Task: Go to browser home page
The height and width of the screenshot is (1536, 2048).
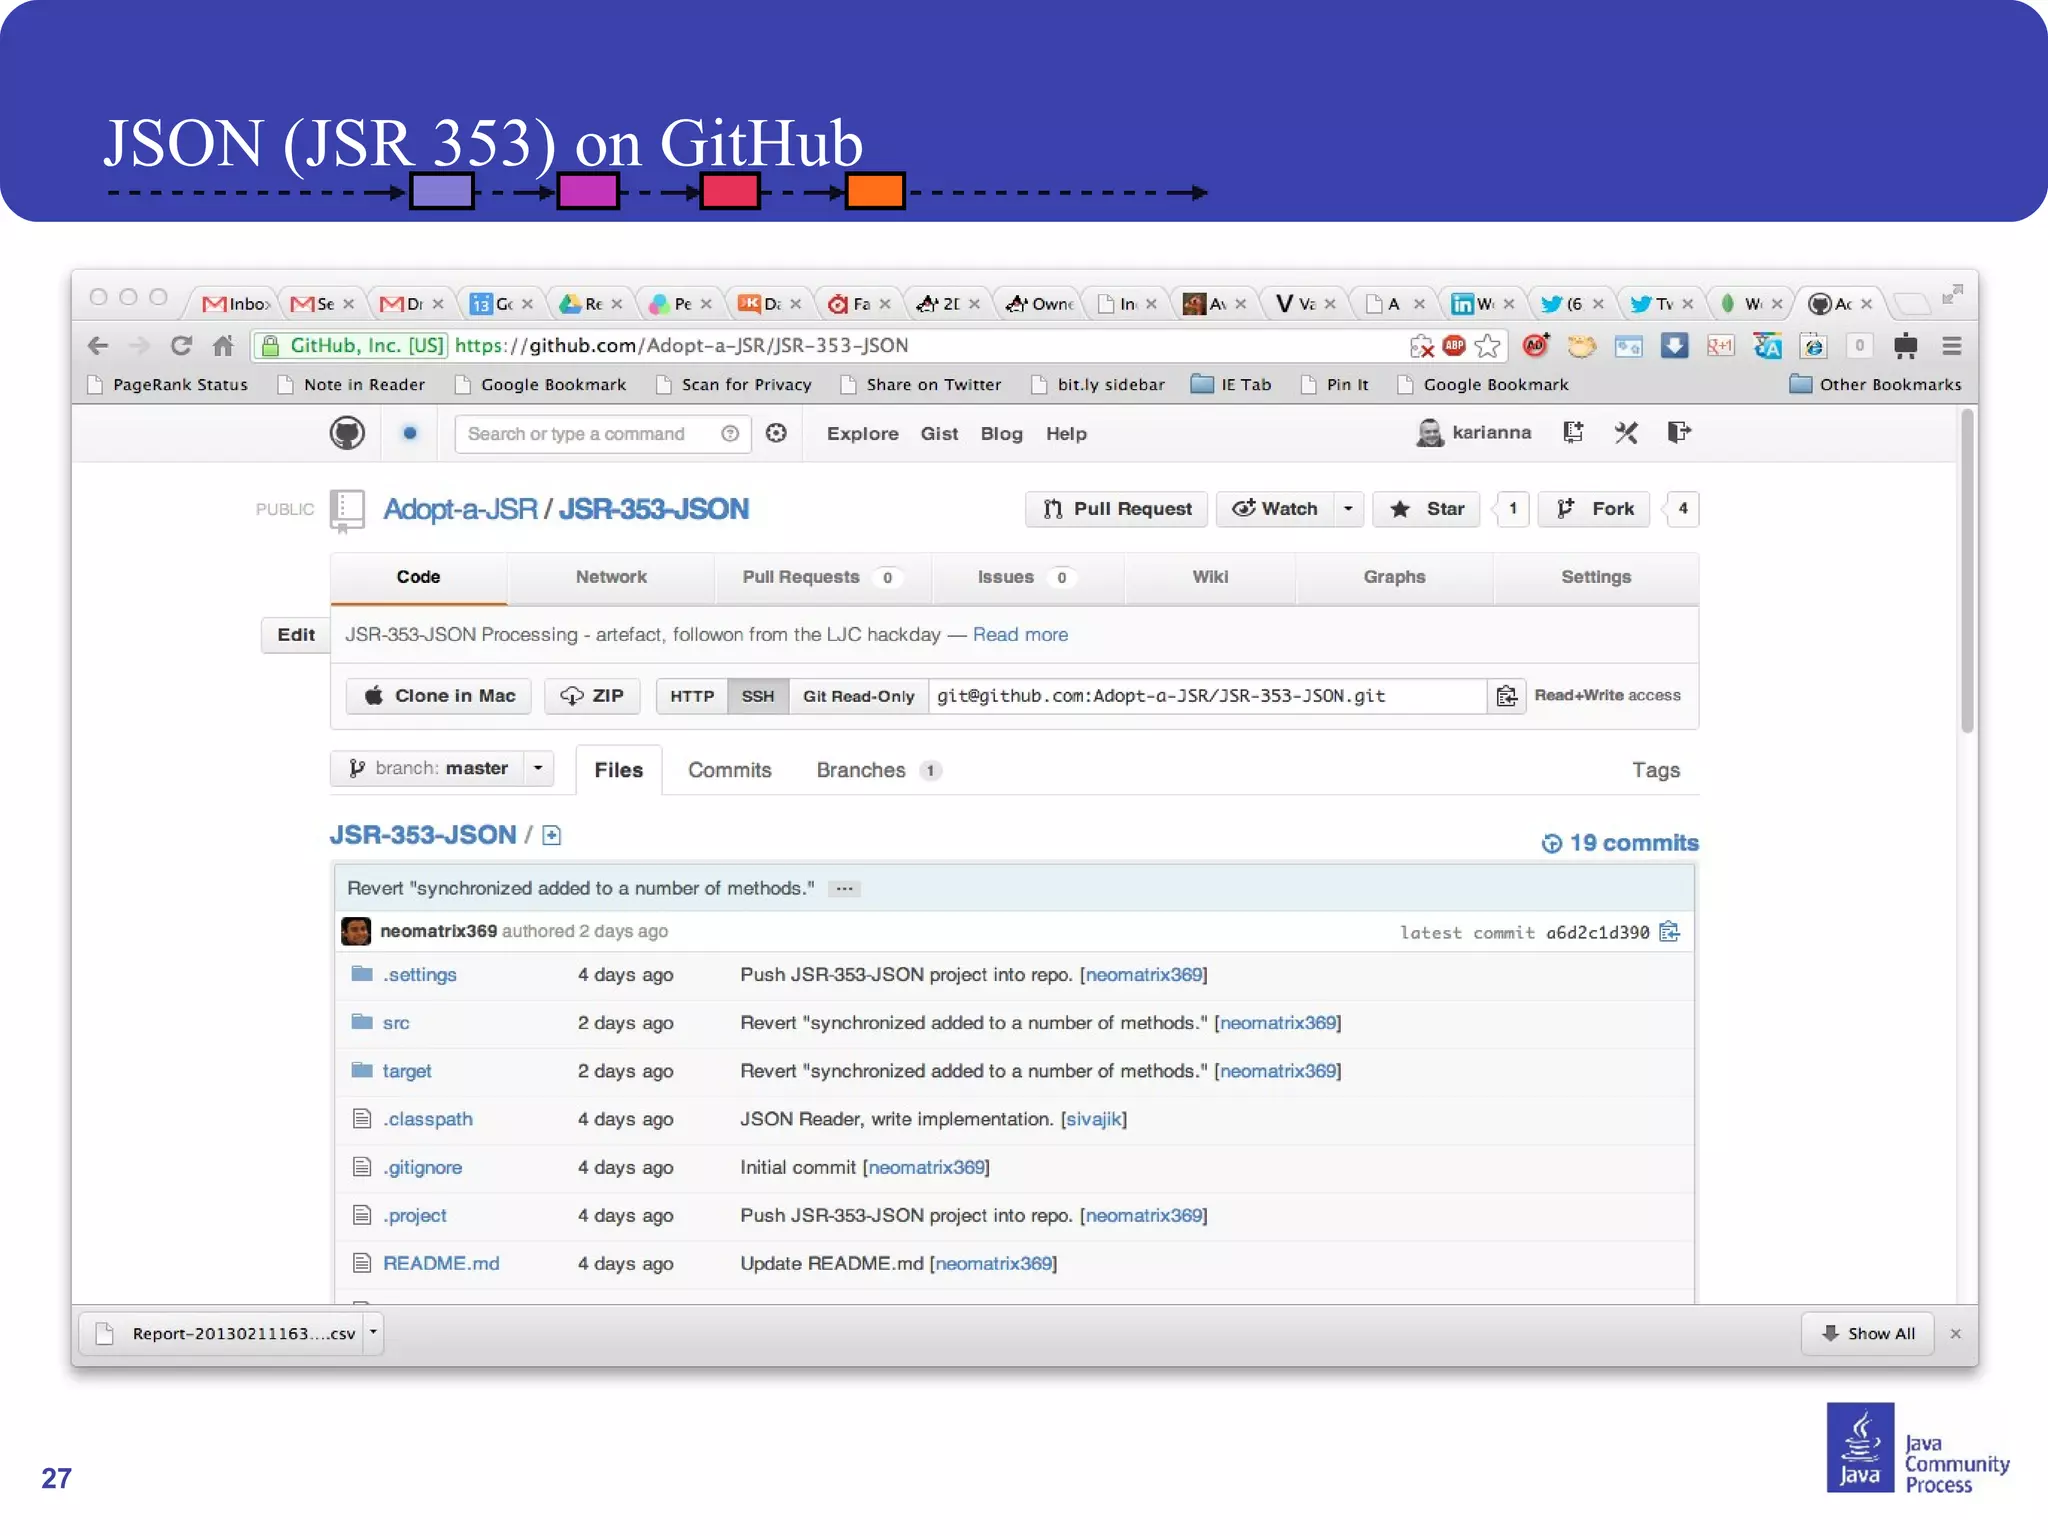Action: (x=223, y=346)
